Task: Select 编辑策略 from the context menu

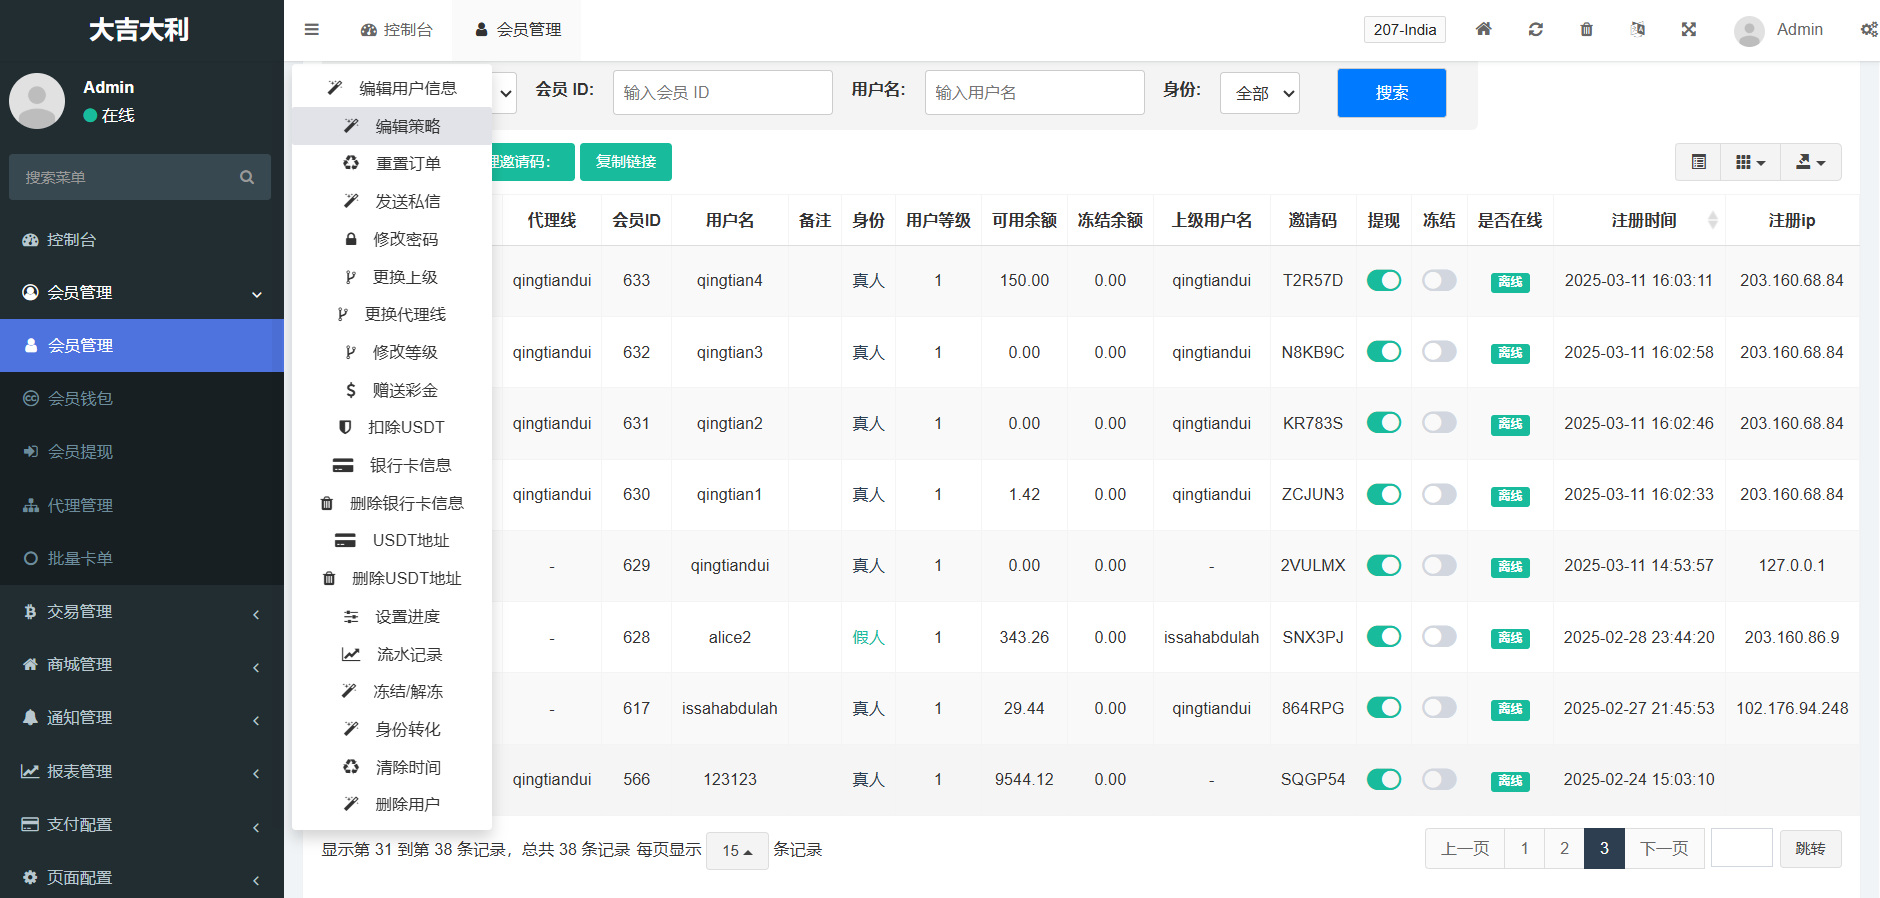Action: pos(407,126)
